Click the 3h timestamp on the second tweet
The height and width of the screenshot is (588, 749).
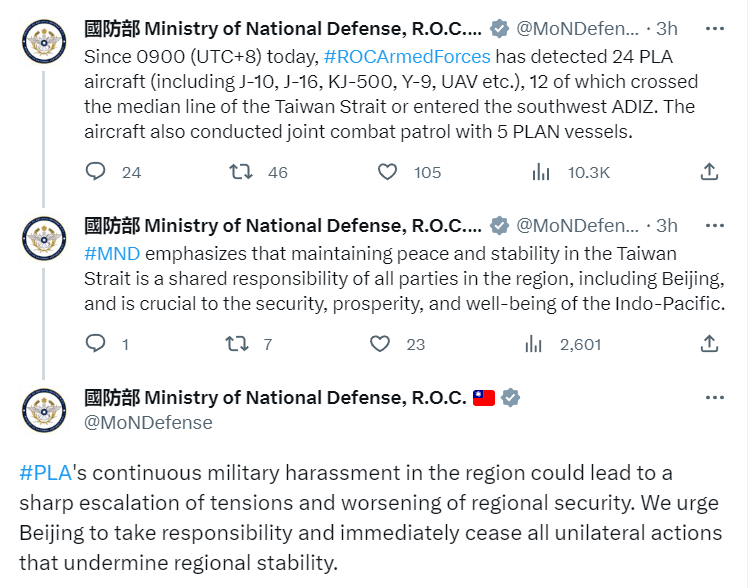[667, 225]
